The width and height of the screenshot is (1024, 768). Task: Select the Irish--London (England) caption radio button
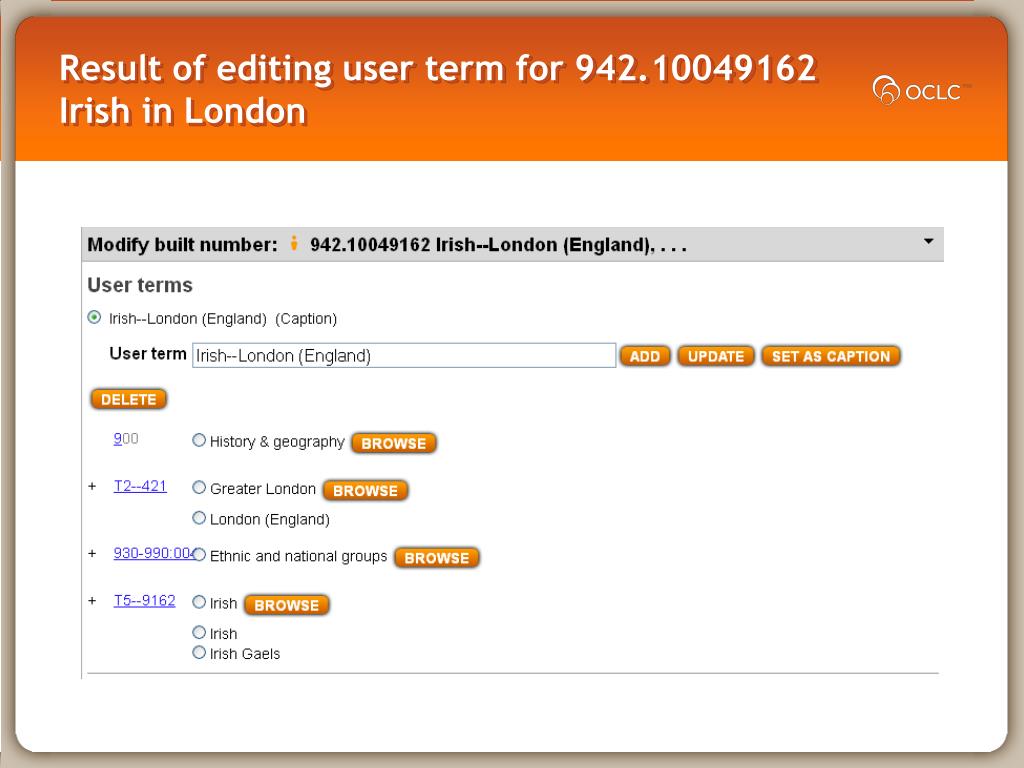tap(95, 317)
